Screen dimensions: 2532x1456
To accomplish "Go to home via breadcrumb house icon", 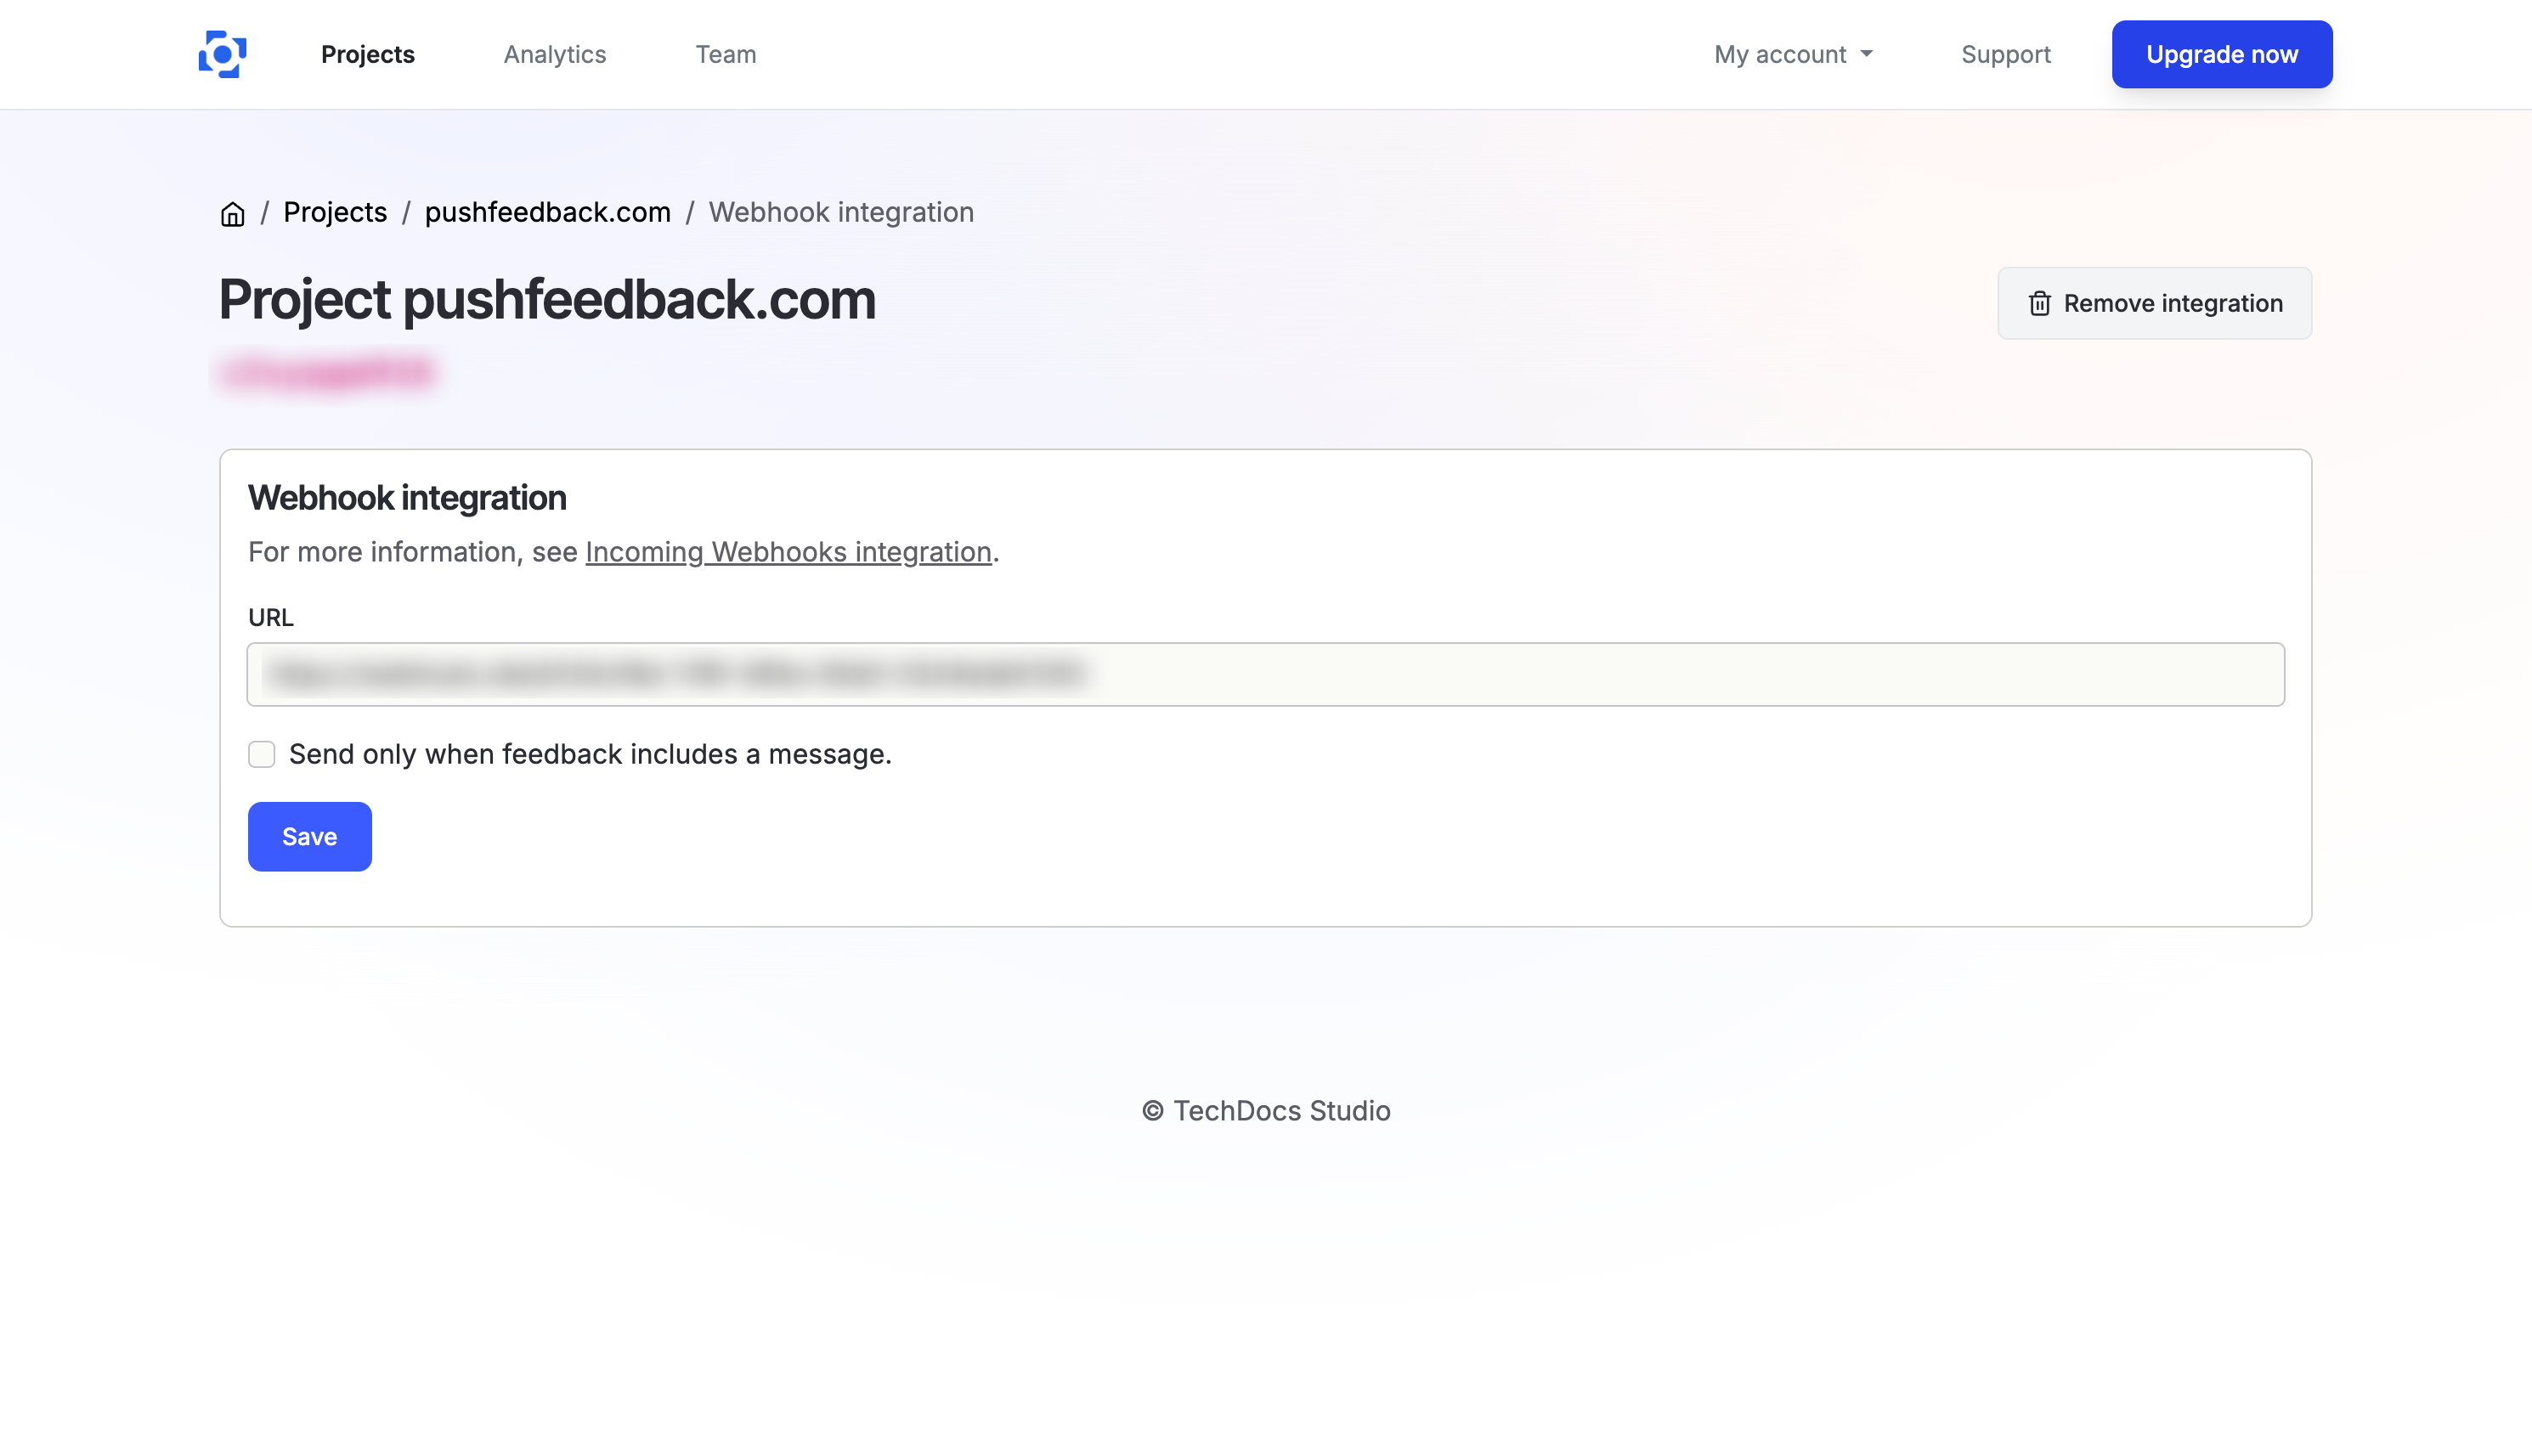I will (232, 214).
